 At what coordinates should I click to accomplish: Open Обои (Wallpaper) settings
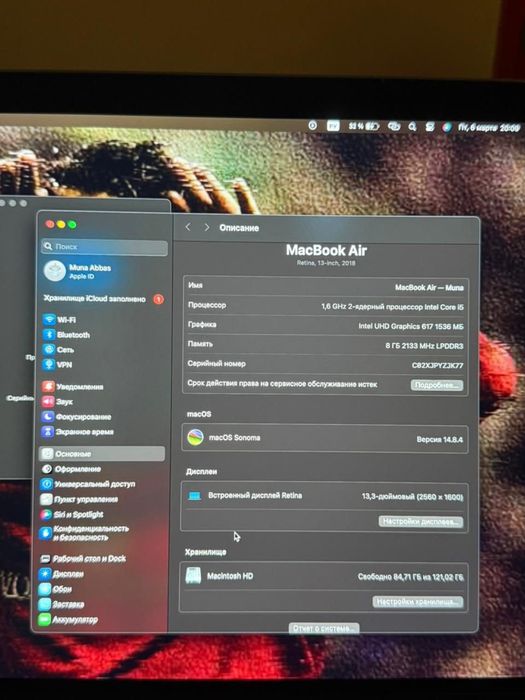tap(55, 589)
